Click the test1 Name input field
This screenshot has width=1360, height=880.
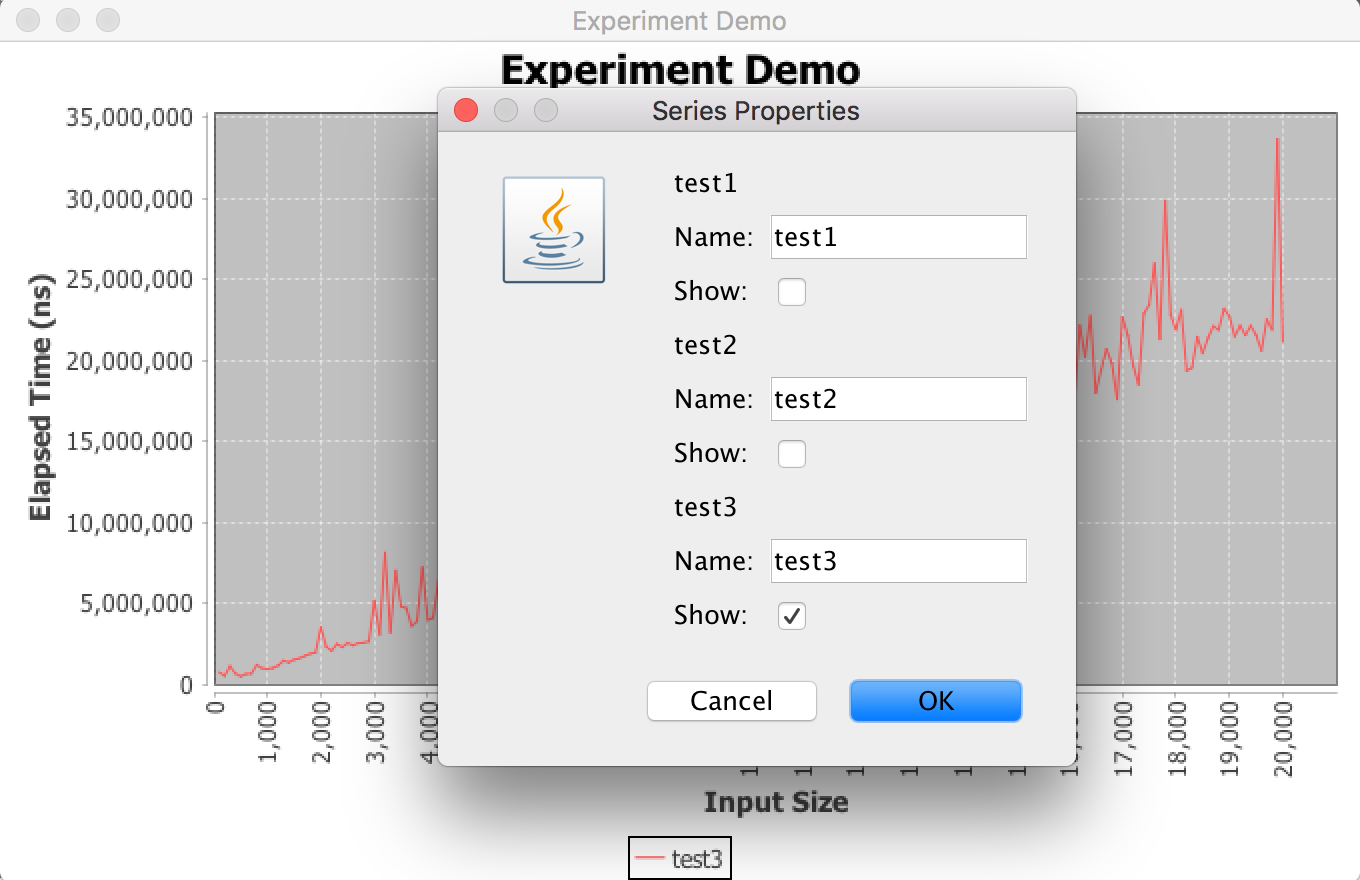click(898, 237)
